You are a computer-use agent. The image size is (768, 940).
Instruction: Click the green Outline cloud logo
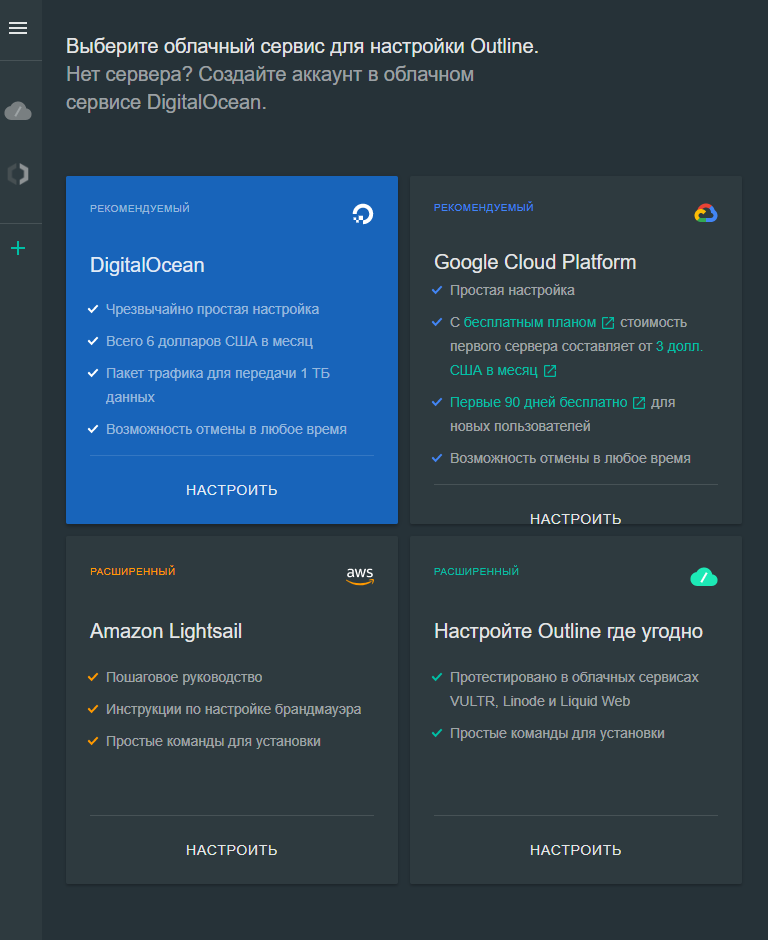[704, 577]
